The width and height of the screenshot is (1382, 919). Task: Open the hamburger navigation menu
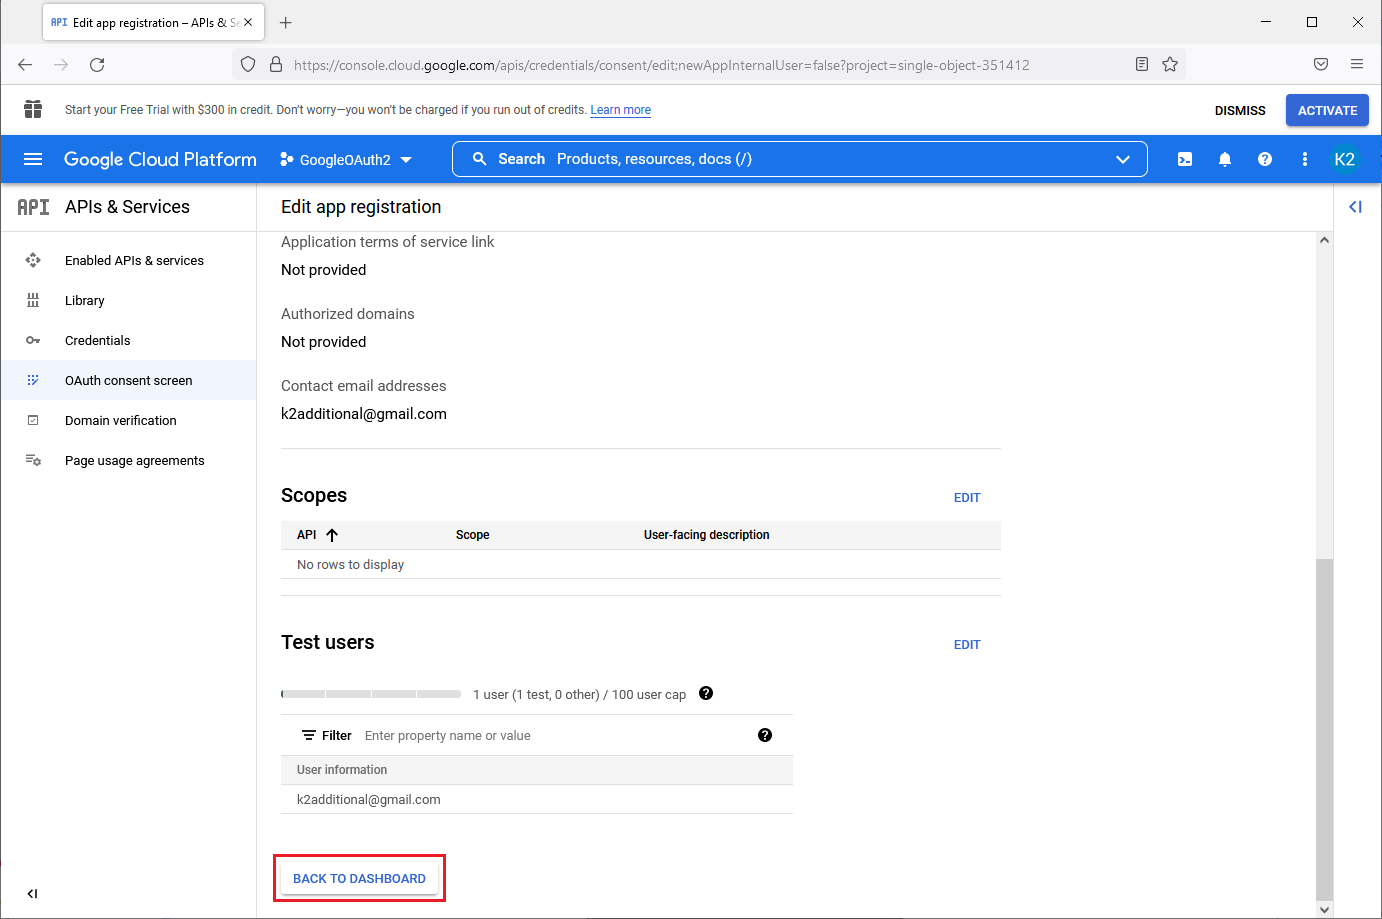[x=33, y=159]
